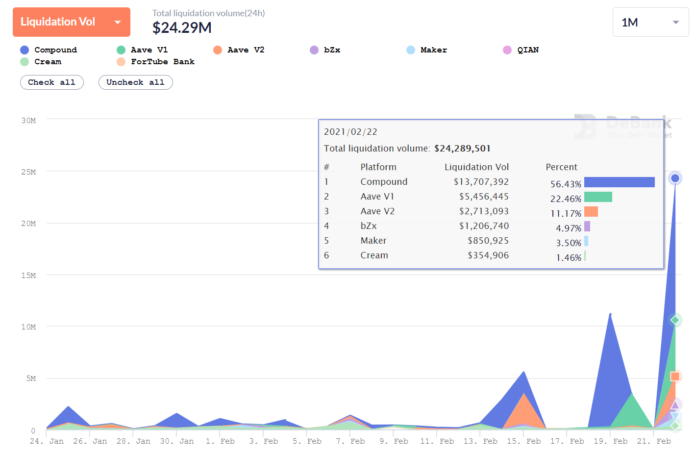Click the arrow in Liquidation Vol button
This screenshot has height=453, width=696.
click(118, 22)
